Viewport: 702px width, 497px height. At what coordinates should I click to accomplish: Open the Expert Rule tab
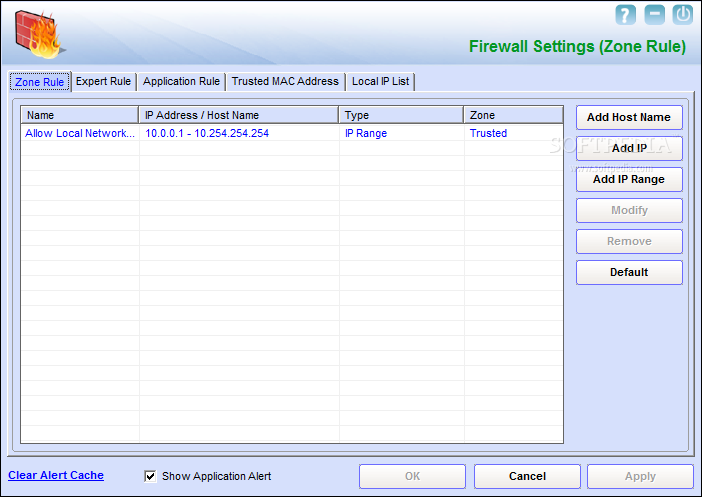(x=103, y=81)
